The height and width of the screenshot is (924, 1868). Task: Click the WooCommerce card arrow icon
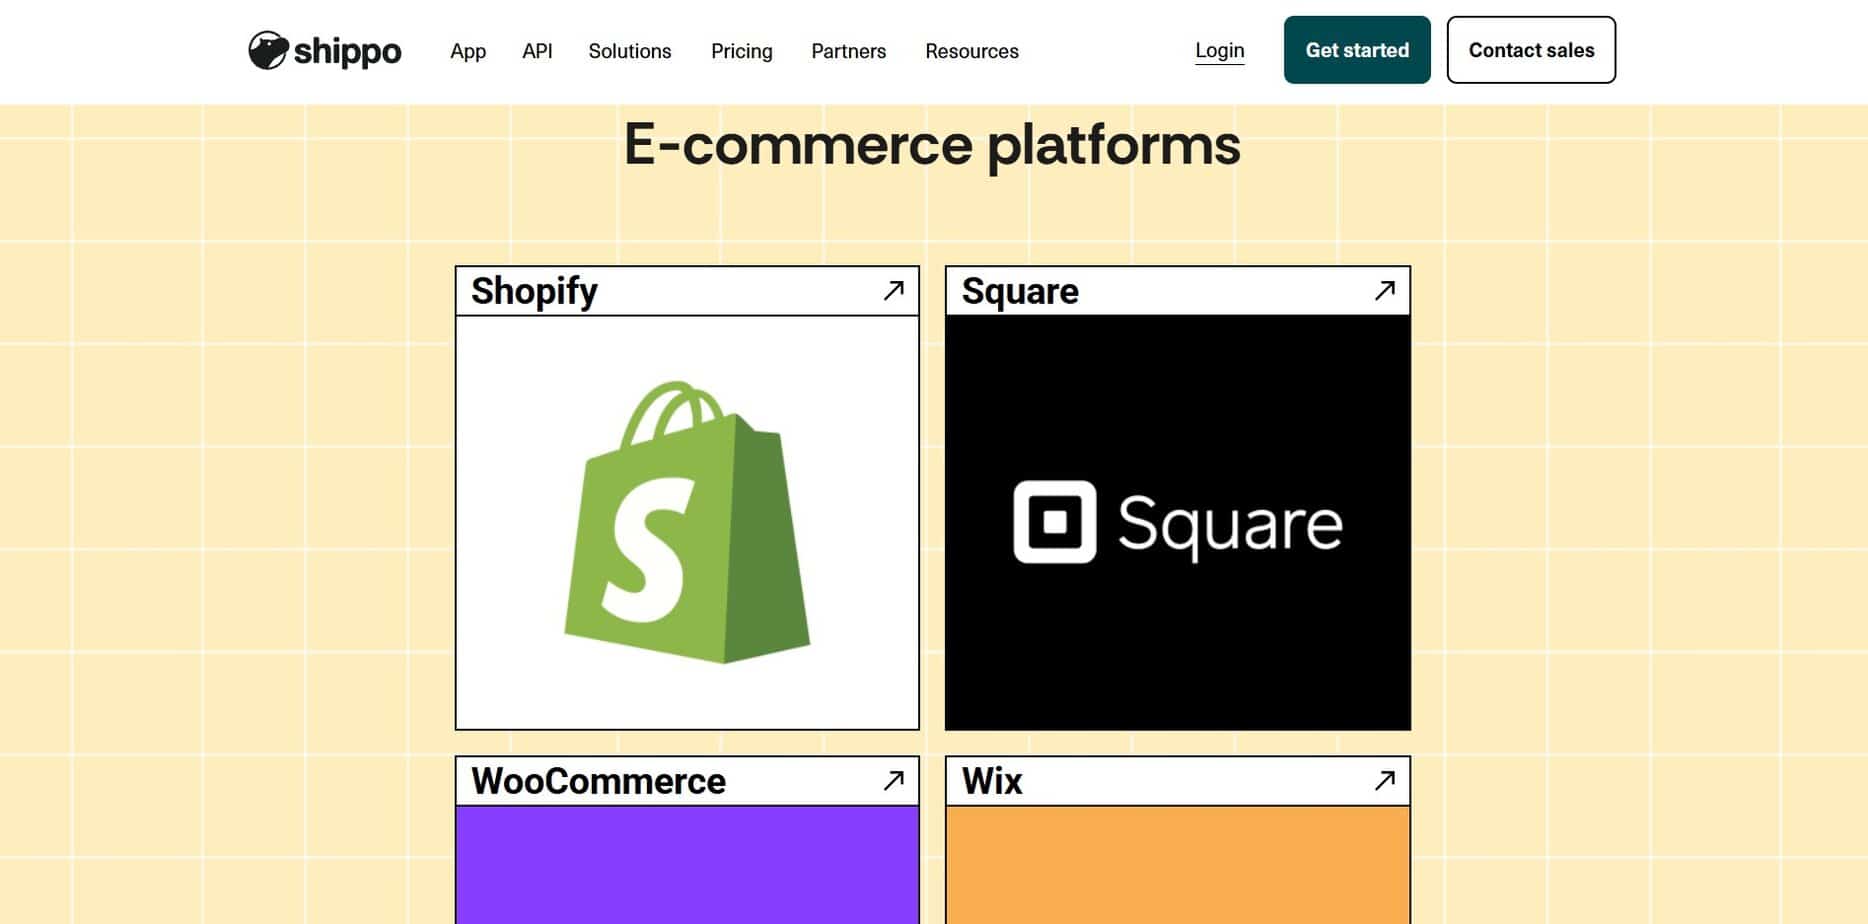(893, 781)
